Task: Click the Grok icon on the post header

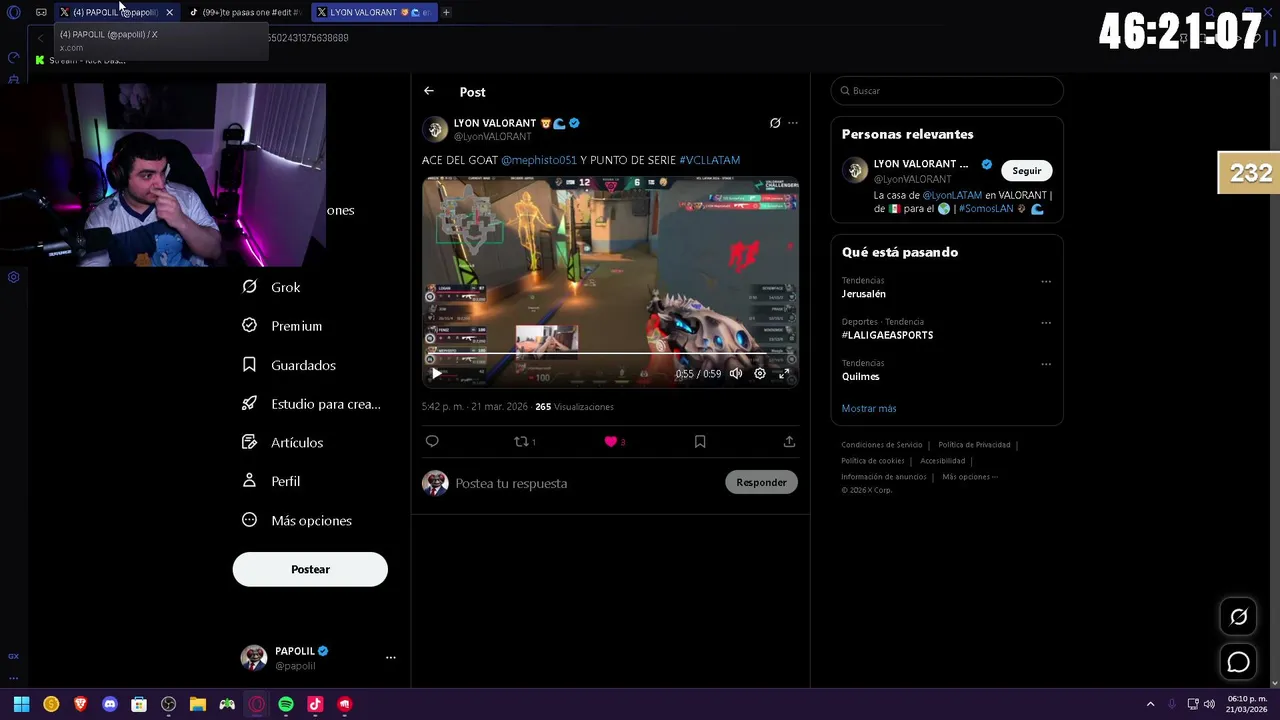Action: point(775,123)
